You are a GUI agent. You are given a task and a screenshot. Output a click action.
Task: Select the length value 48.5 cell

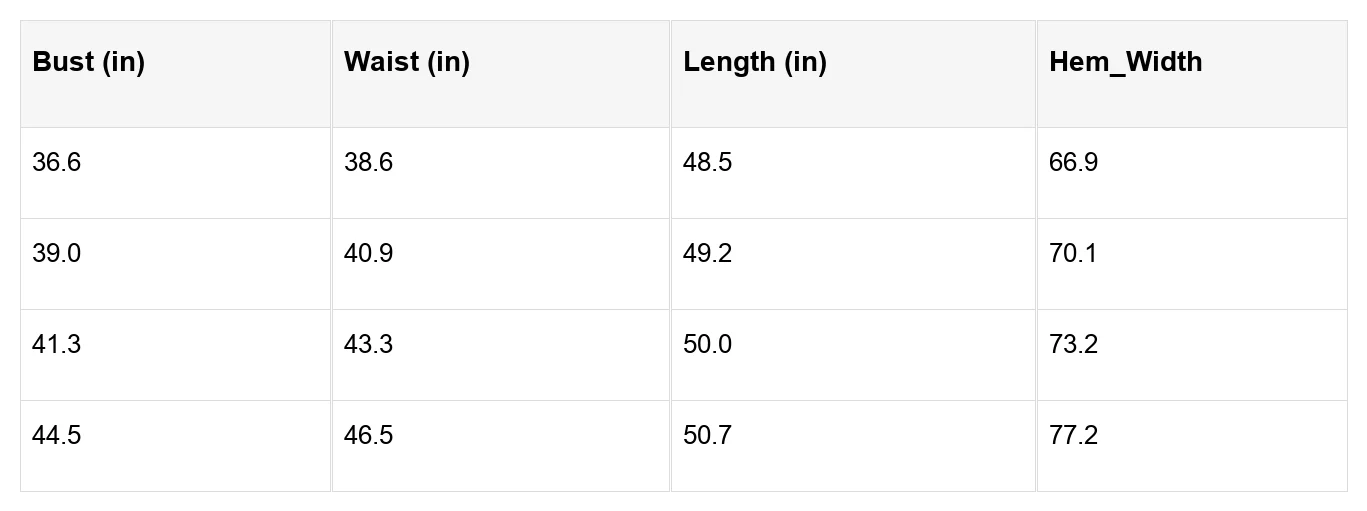click(853, 173)
